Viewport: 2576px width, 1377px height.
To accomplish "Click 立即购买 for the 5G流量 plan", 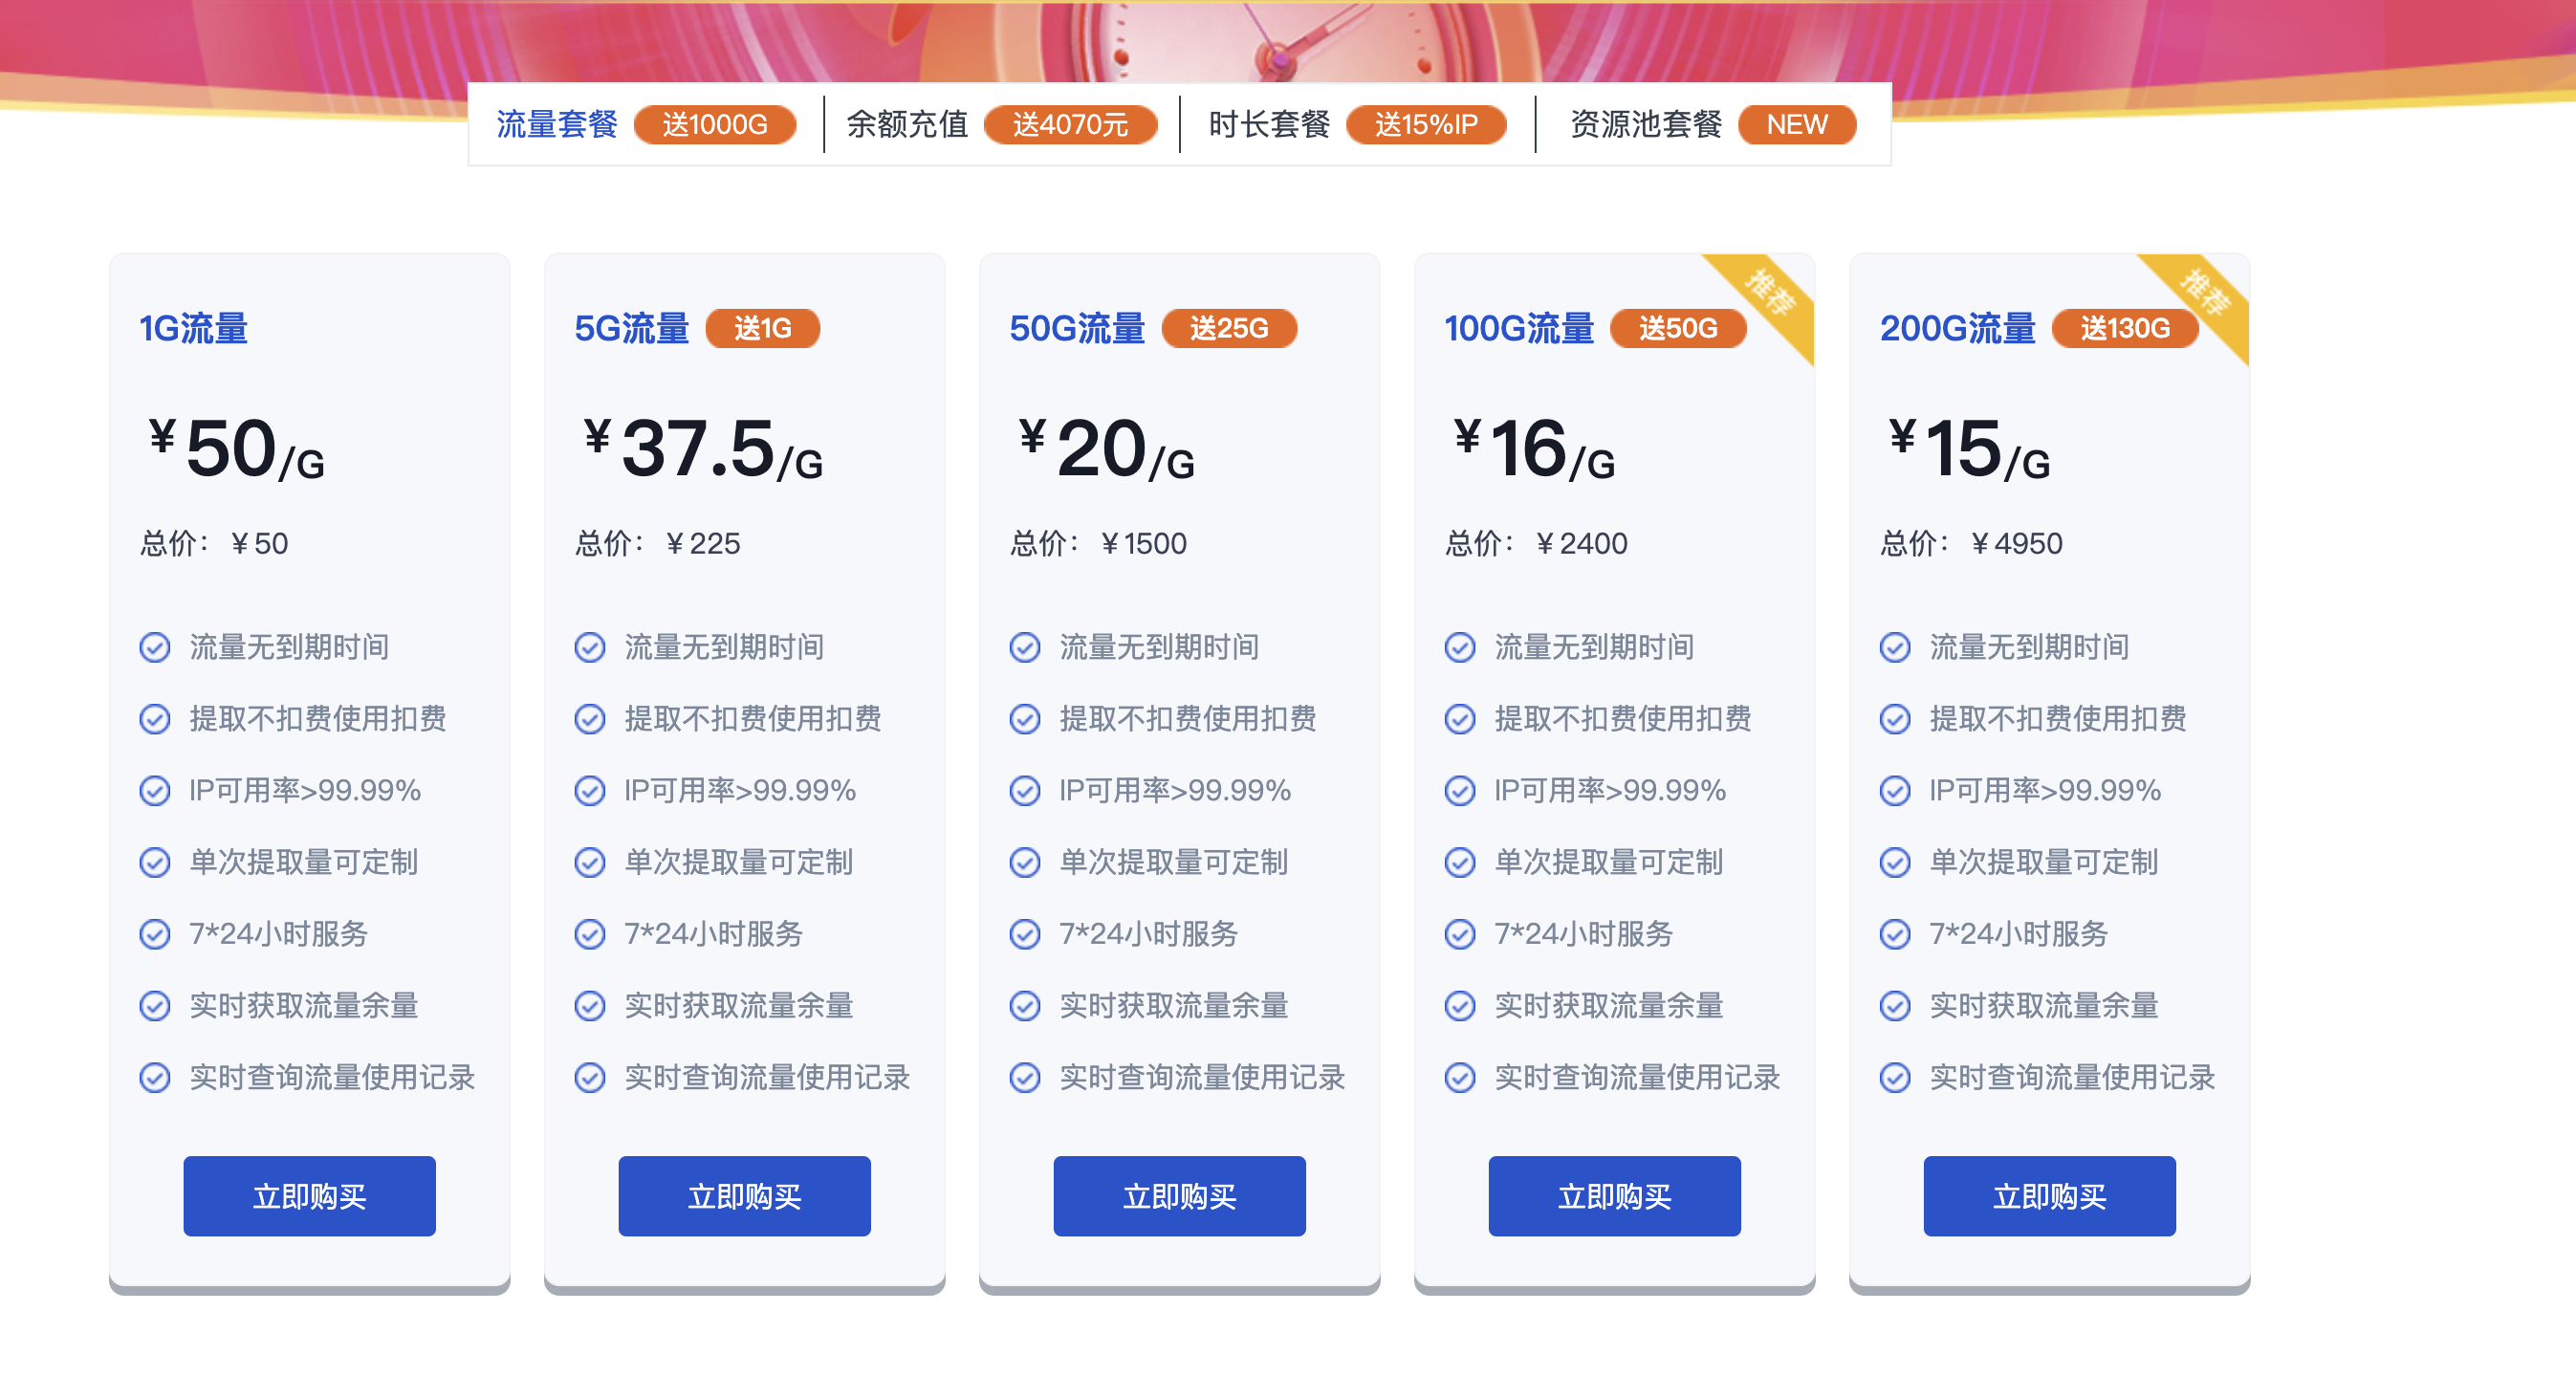I will coord(744,1196).
